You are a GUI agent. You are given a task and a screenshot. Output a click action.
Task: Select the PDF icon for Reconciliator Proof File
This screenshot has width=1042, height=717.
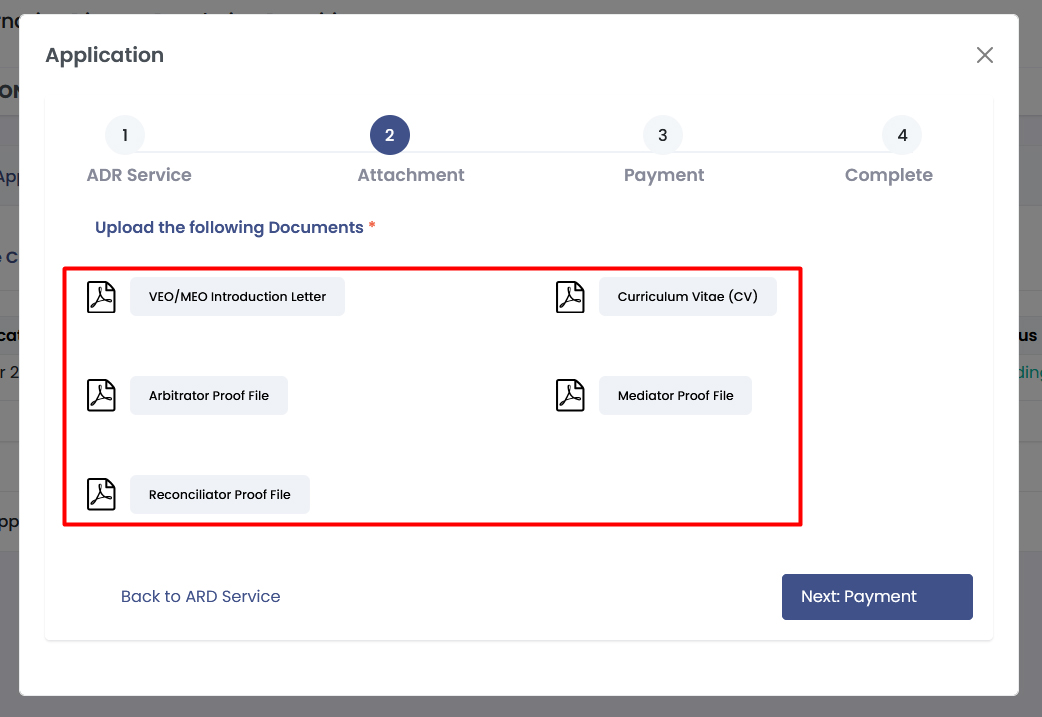pos(101,495)
